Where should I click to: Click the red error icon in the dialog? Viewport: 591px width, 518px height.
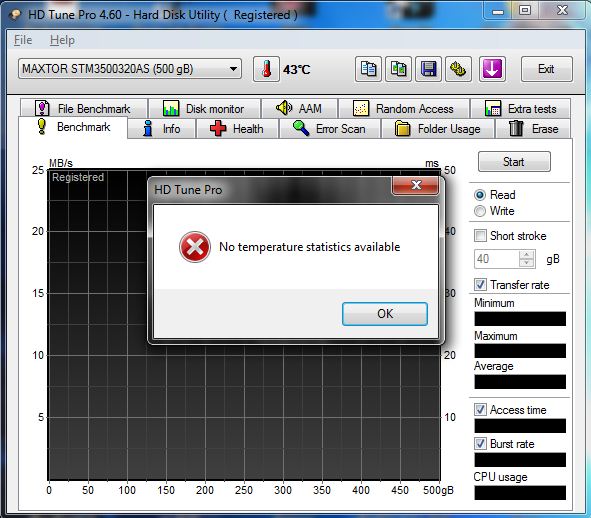pos(195,247)
